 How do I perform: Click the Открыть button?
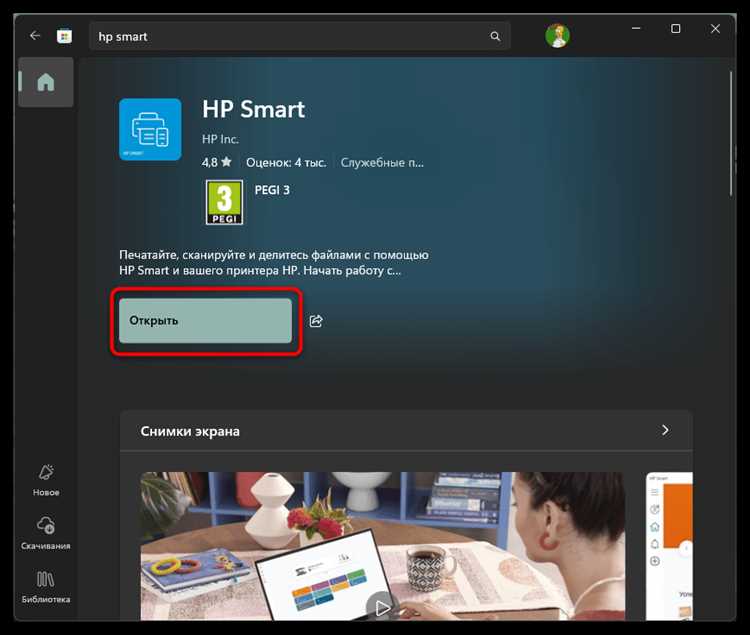205,320
